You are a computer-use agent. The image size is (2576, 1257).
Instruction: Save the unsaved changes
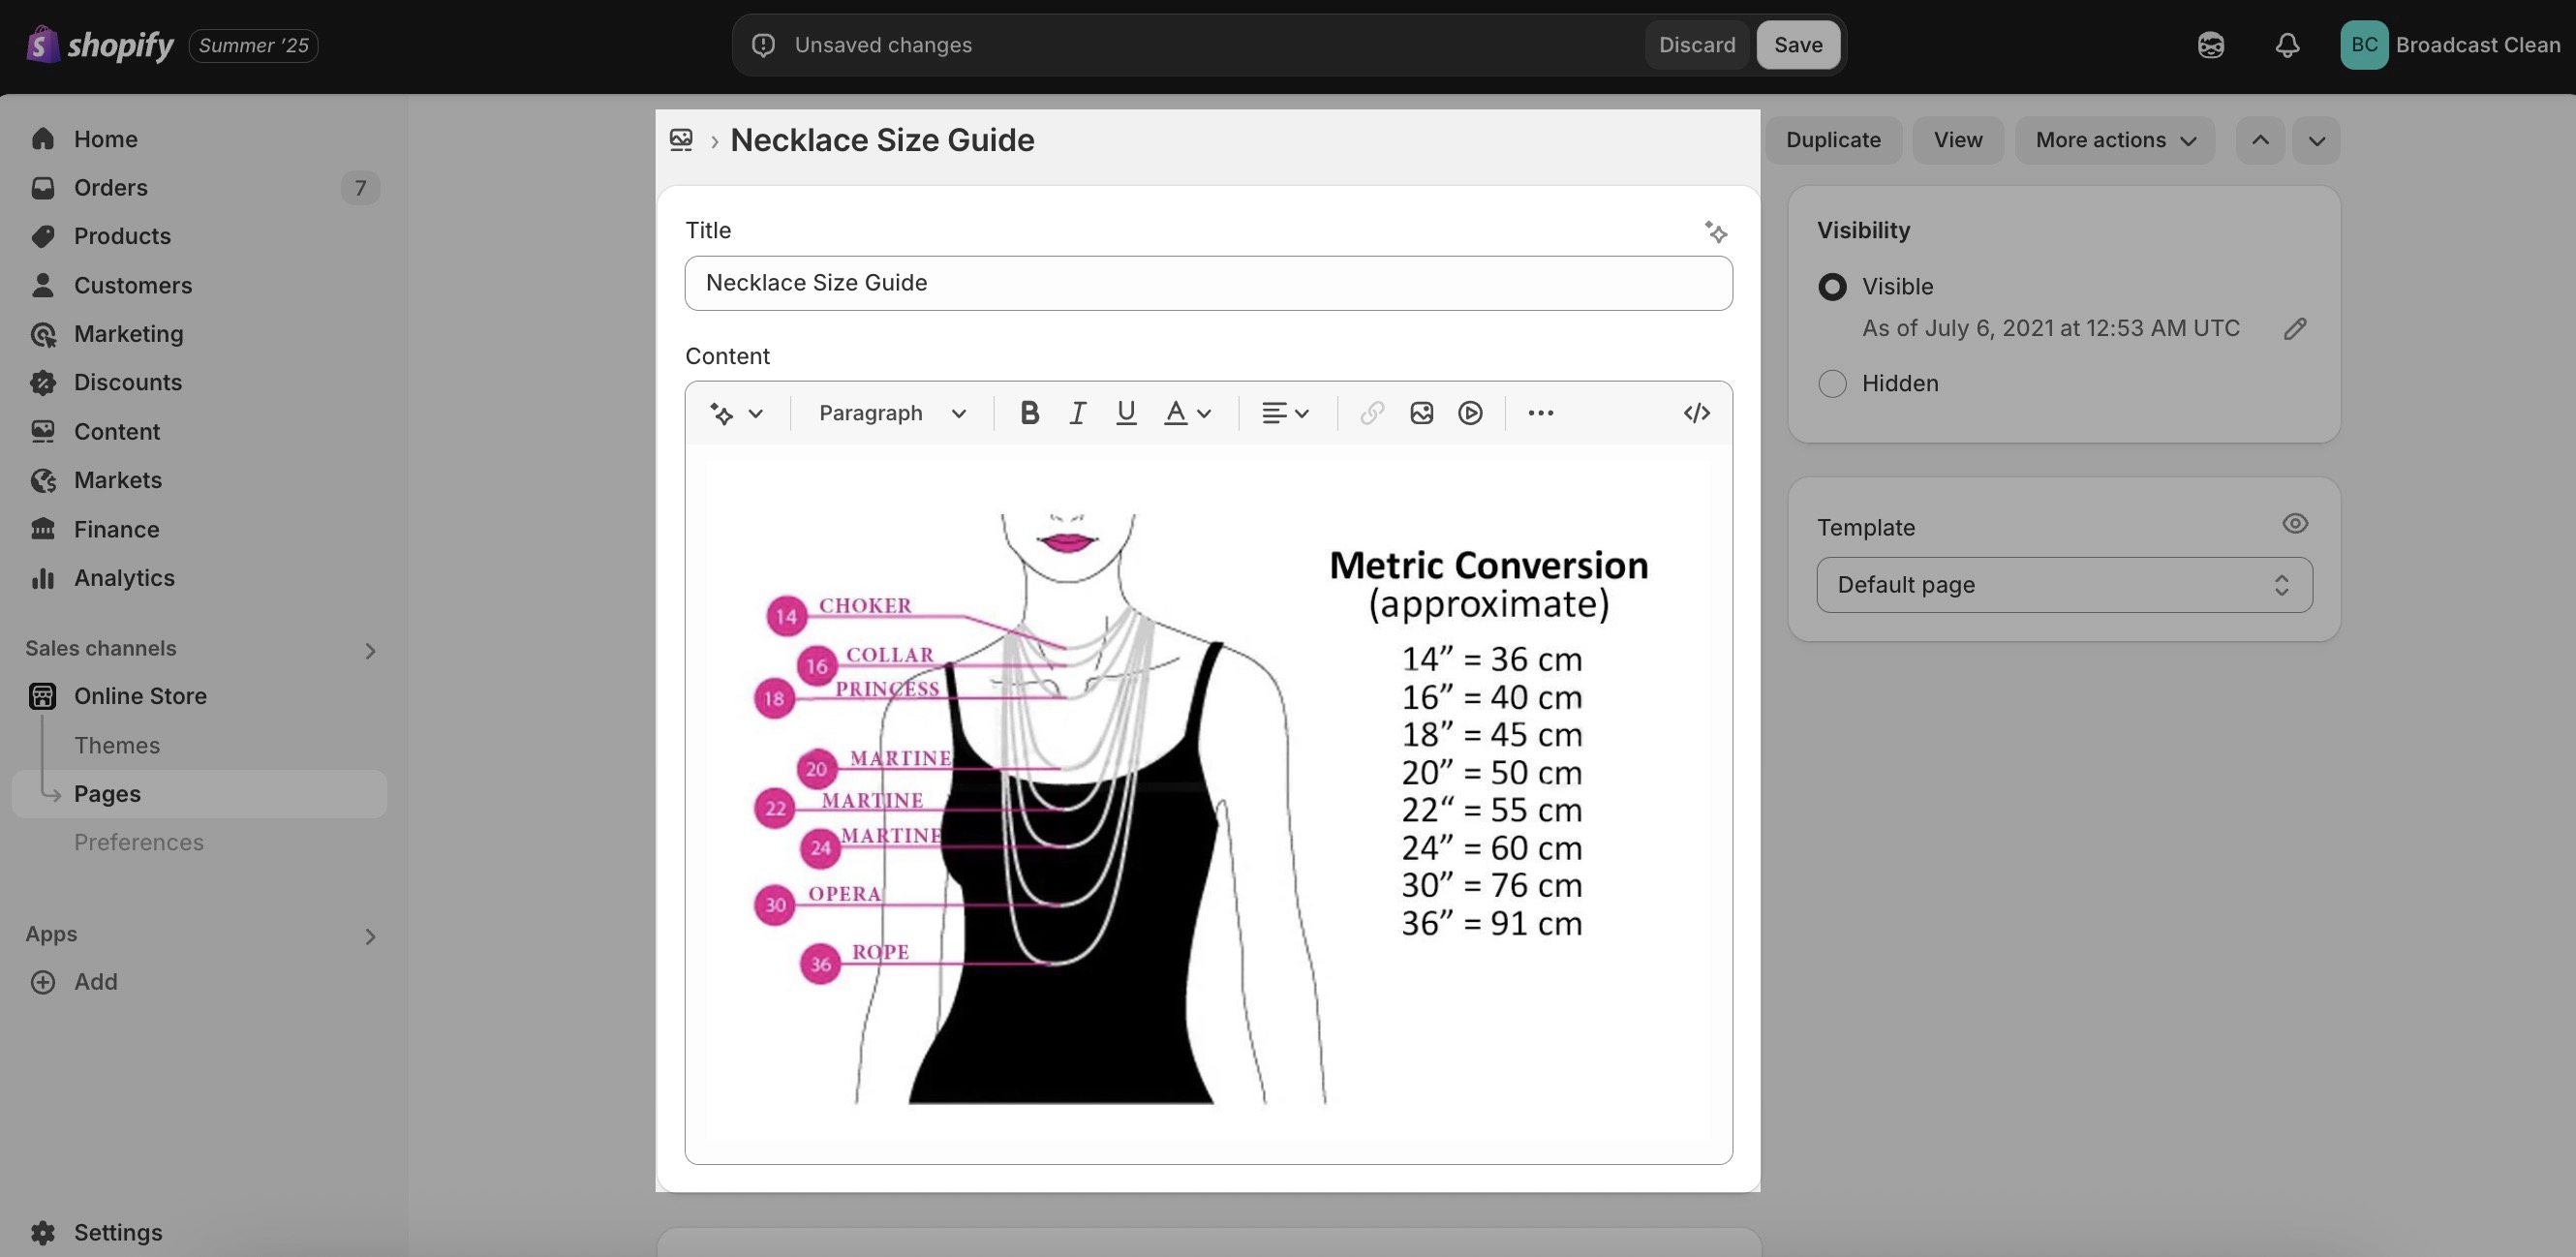[x=1798, y=45]
